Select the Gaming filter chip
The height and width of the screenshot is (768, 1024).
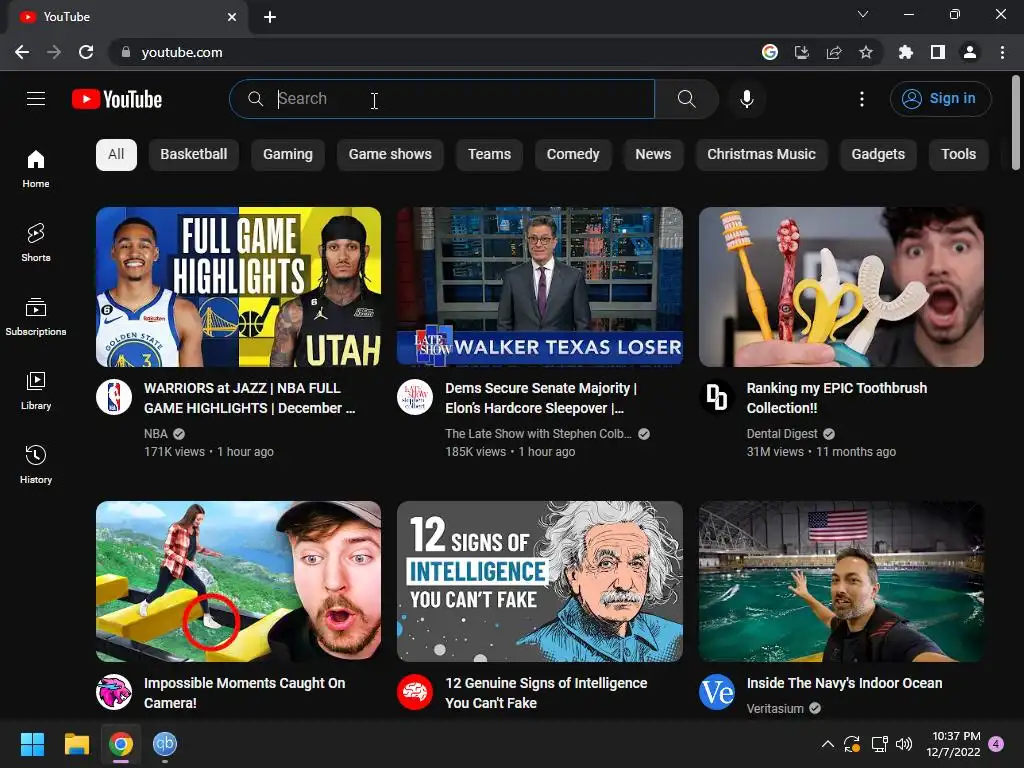288,155
